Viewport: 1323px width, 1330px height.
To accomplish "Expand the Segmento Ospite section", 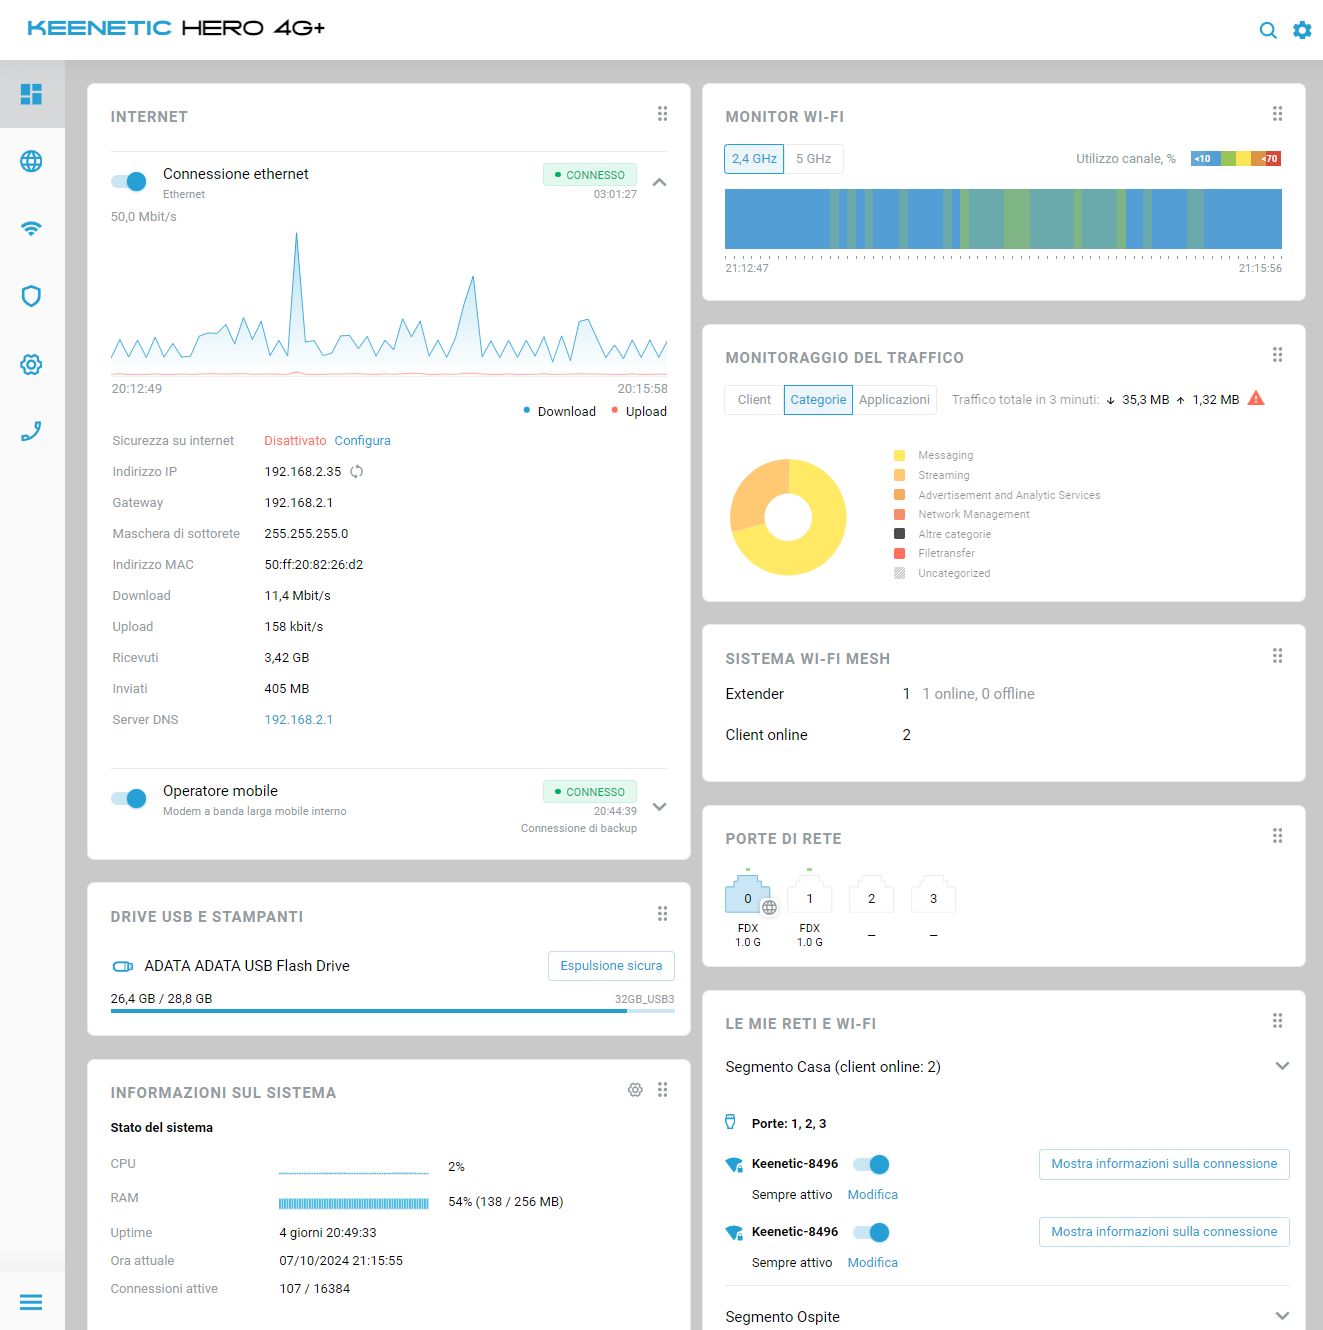I will pos(1282,1316).
